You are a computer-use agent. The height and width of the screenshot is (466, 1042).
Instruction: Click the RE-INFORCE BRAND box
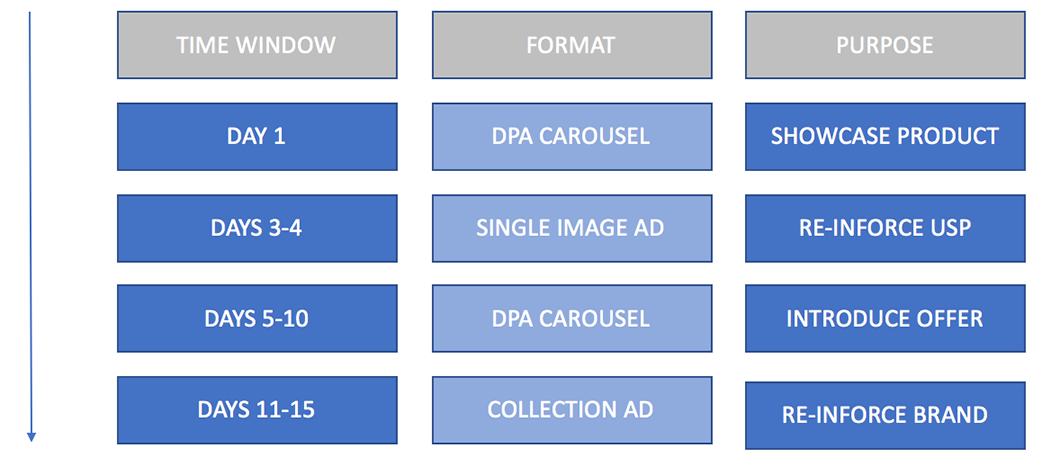(x=885, y=415)
